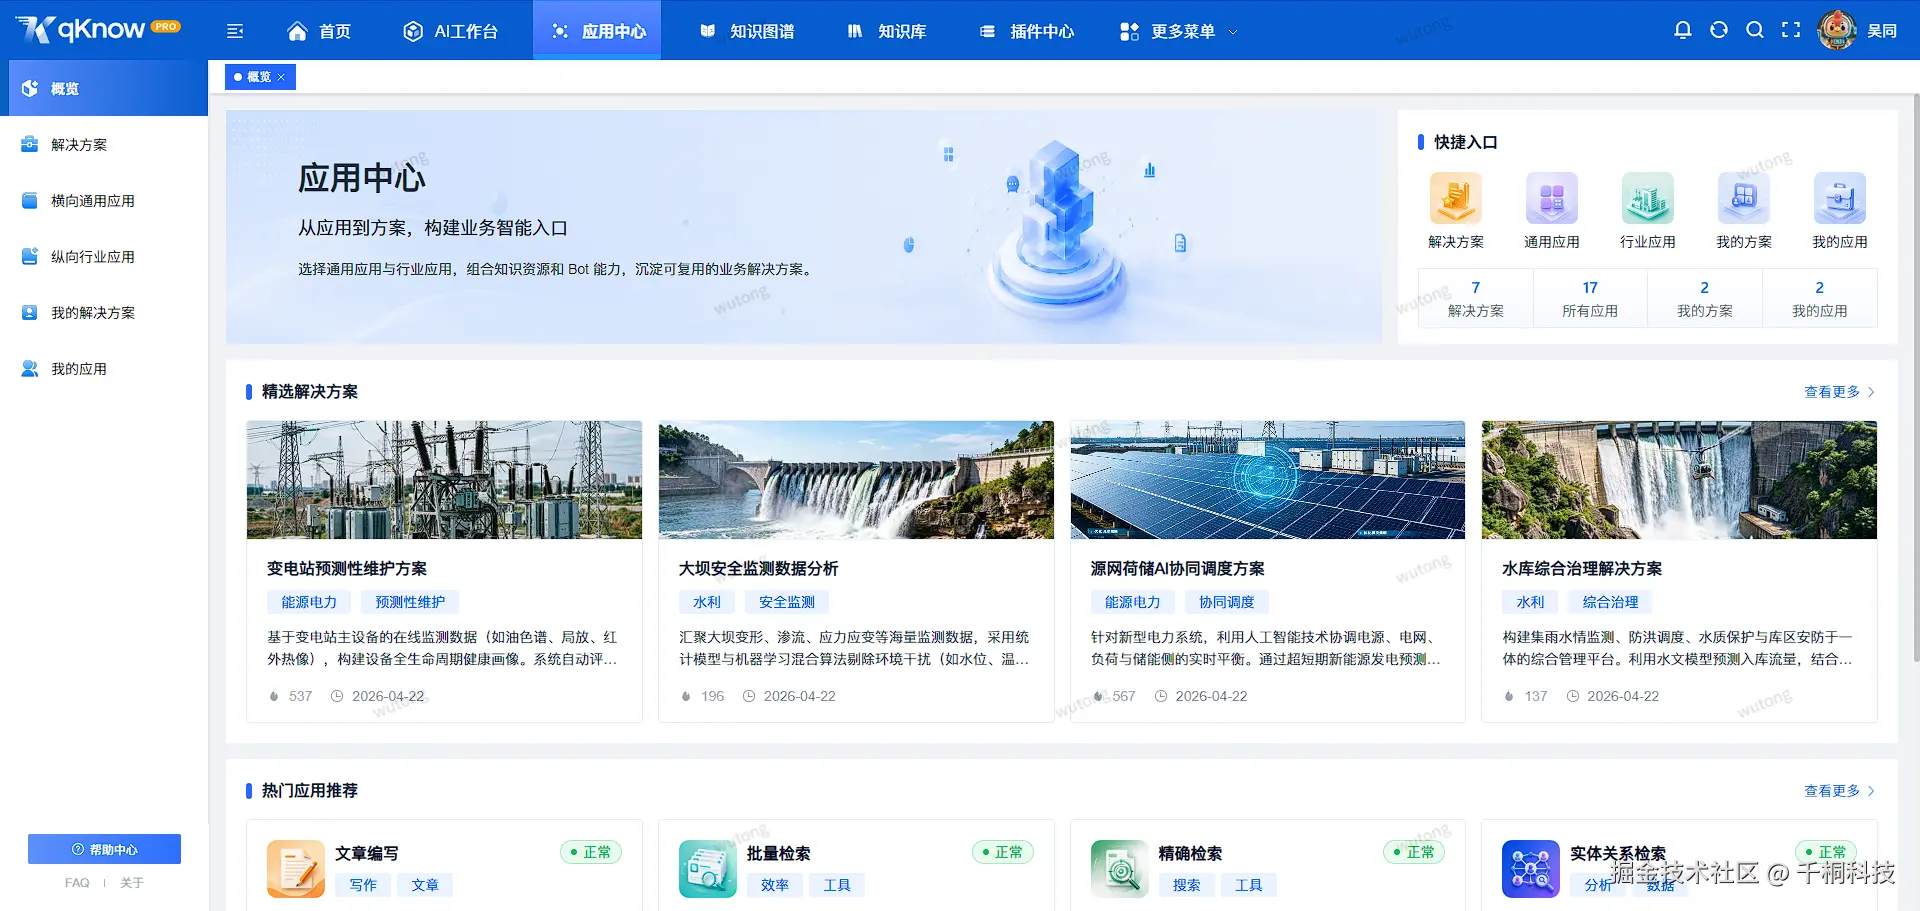Open the 解决方案 quick entry icon
Image resolution: width=1920 pixels, height=911 pixels.
(x=1456, y=198)
